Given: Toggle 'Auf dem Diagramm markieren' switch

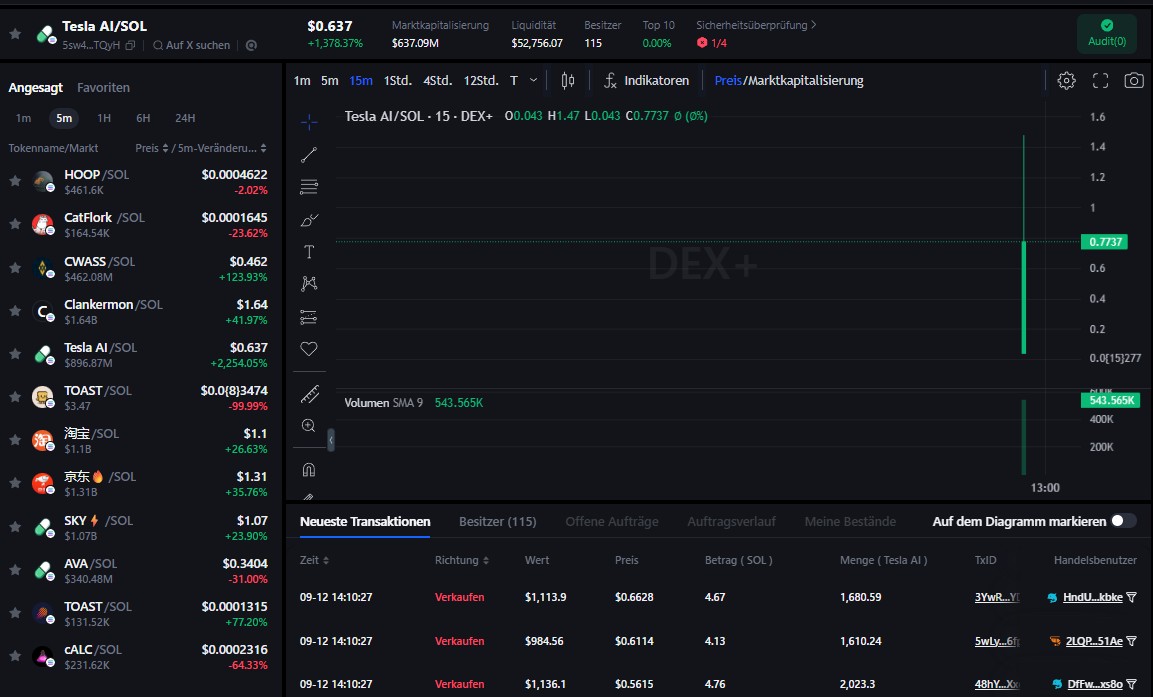Looking at the screenshot, I should [x=1123, y=521].
